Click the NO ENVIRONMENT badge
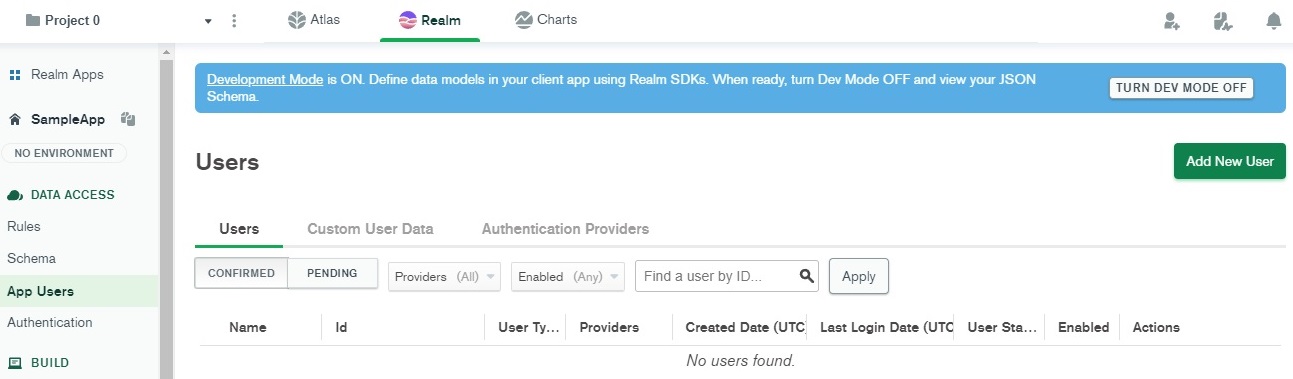This screenshot has height=379, width=1293. pyautogui.click(x=64, y=153)
